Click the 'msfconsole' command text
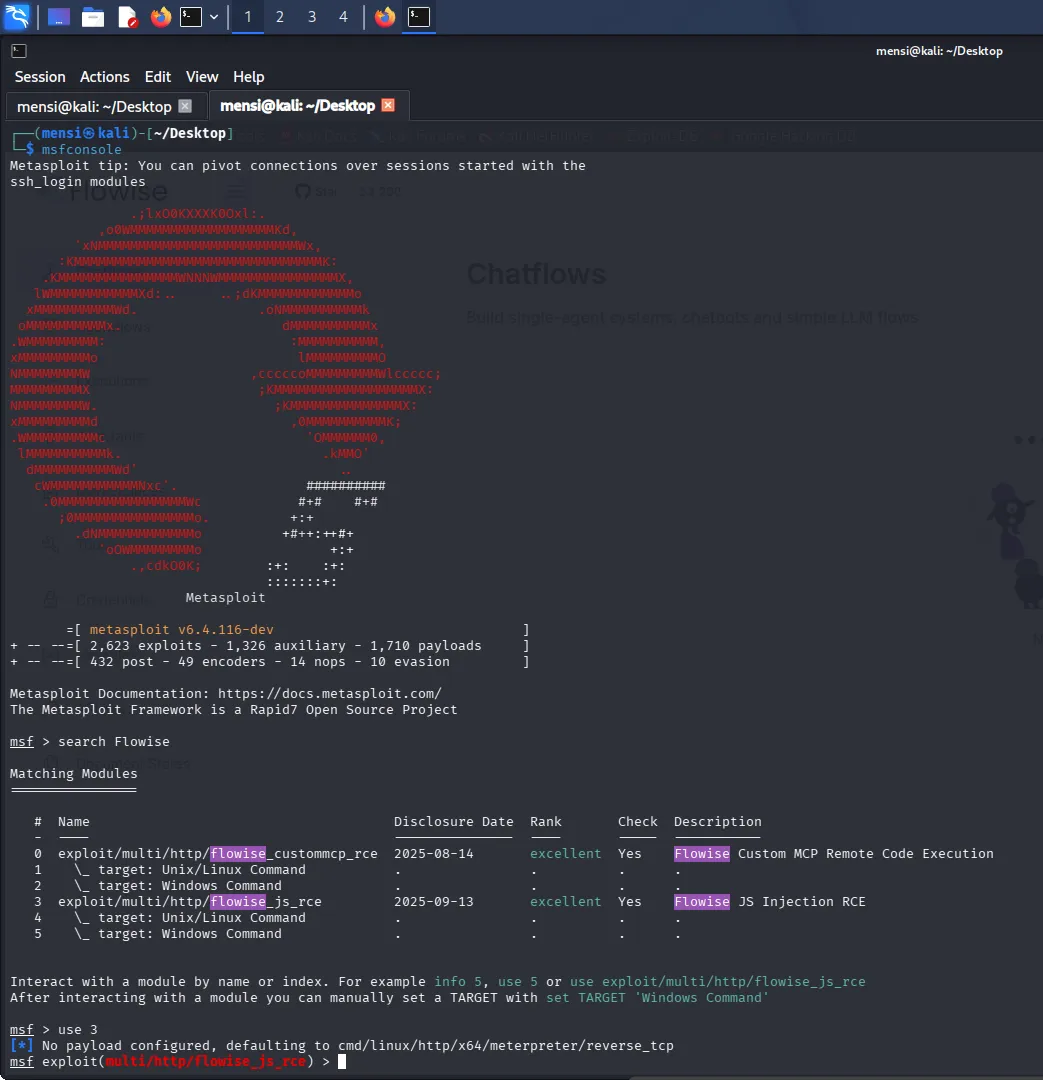Image resolution: width=1043 pixels, height=1080 pixels. point(81,149)
